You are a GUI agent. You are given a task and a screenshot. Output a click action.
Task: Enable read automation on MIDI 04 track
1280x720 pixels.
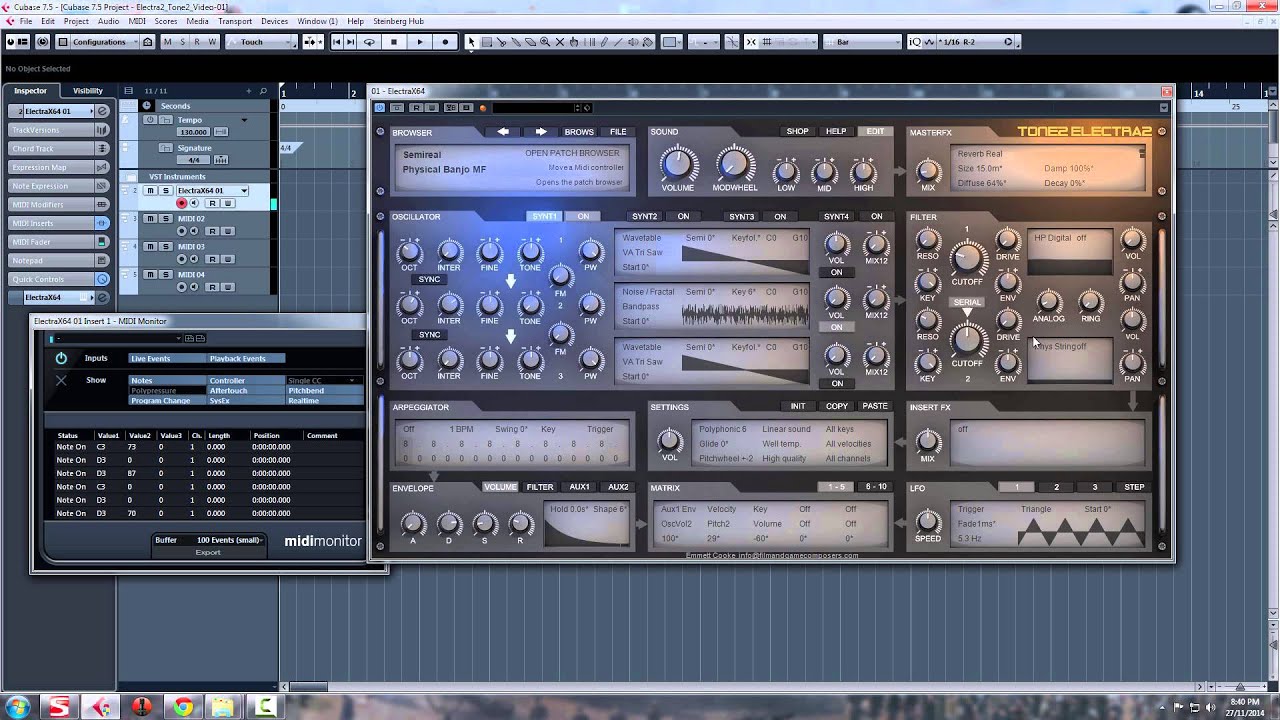(x=212, y=287)
